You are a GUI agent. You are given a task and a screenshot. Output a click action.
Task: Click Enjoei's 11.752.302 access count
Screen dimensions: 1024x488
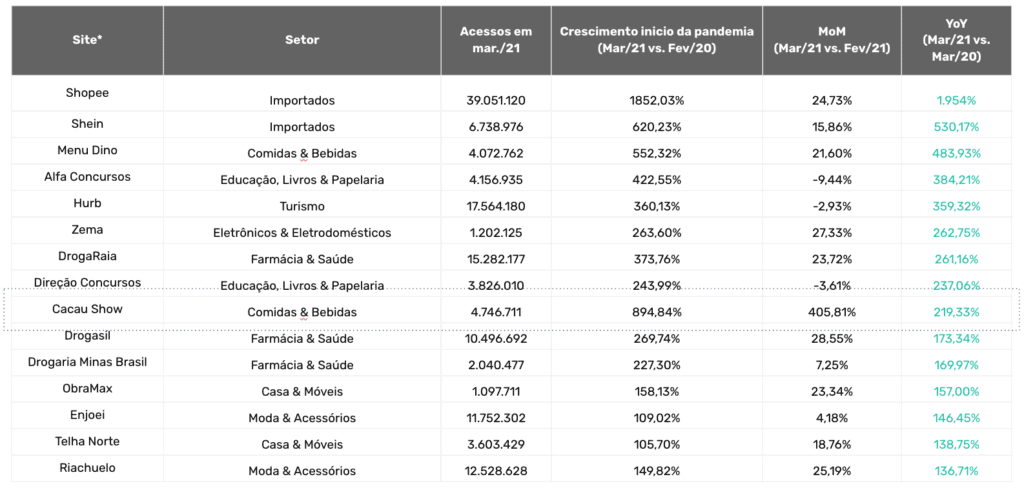(496, 417)
